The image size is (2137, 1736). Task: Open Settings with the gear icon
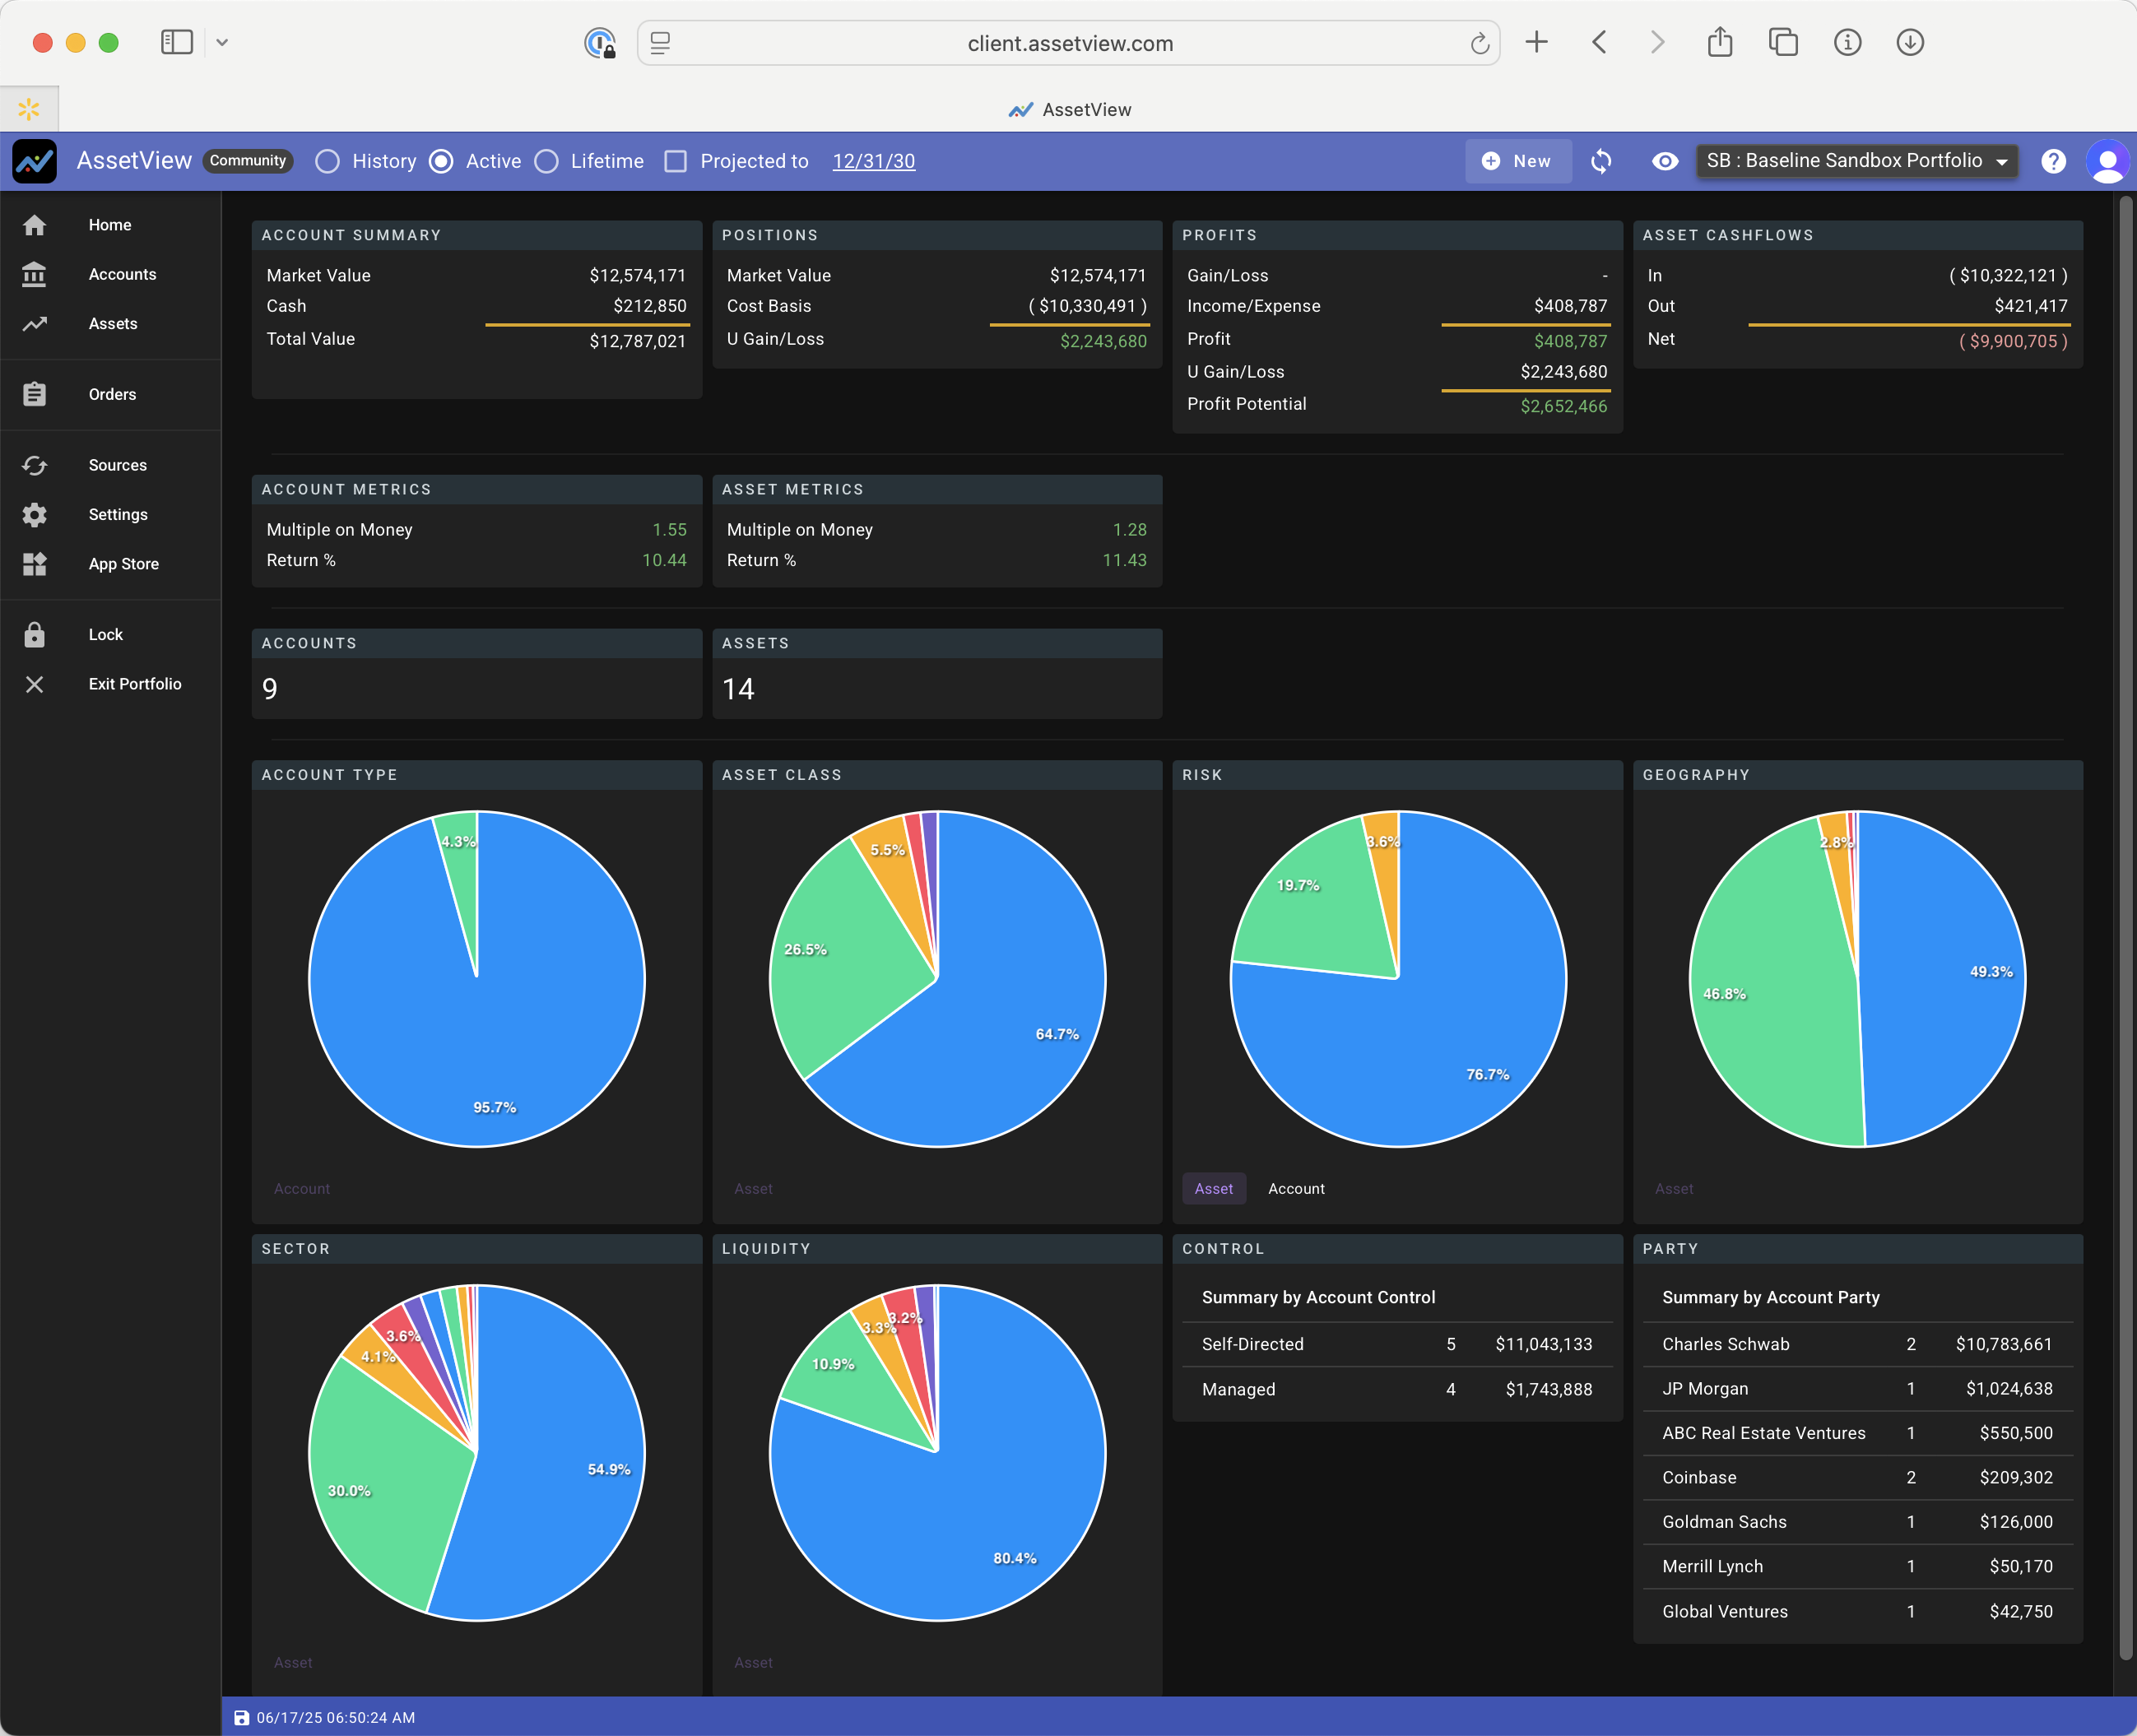tap(35, 514)
